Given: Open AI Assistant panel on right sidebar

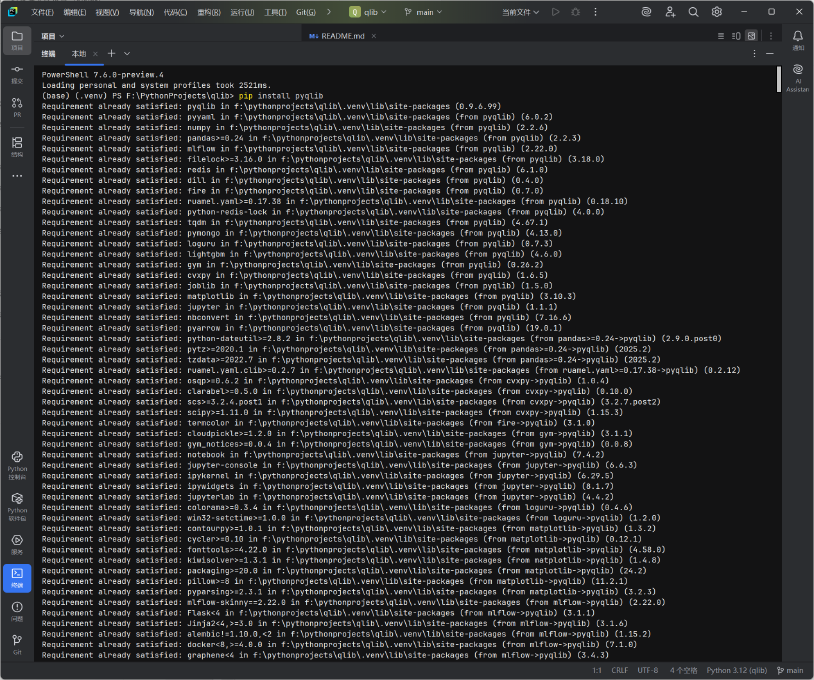Looking at the screenshot, I should point(798,78).
